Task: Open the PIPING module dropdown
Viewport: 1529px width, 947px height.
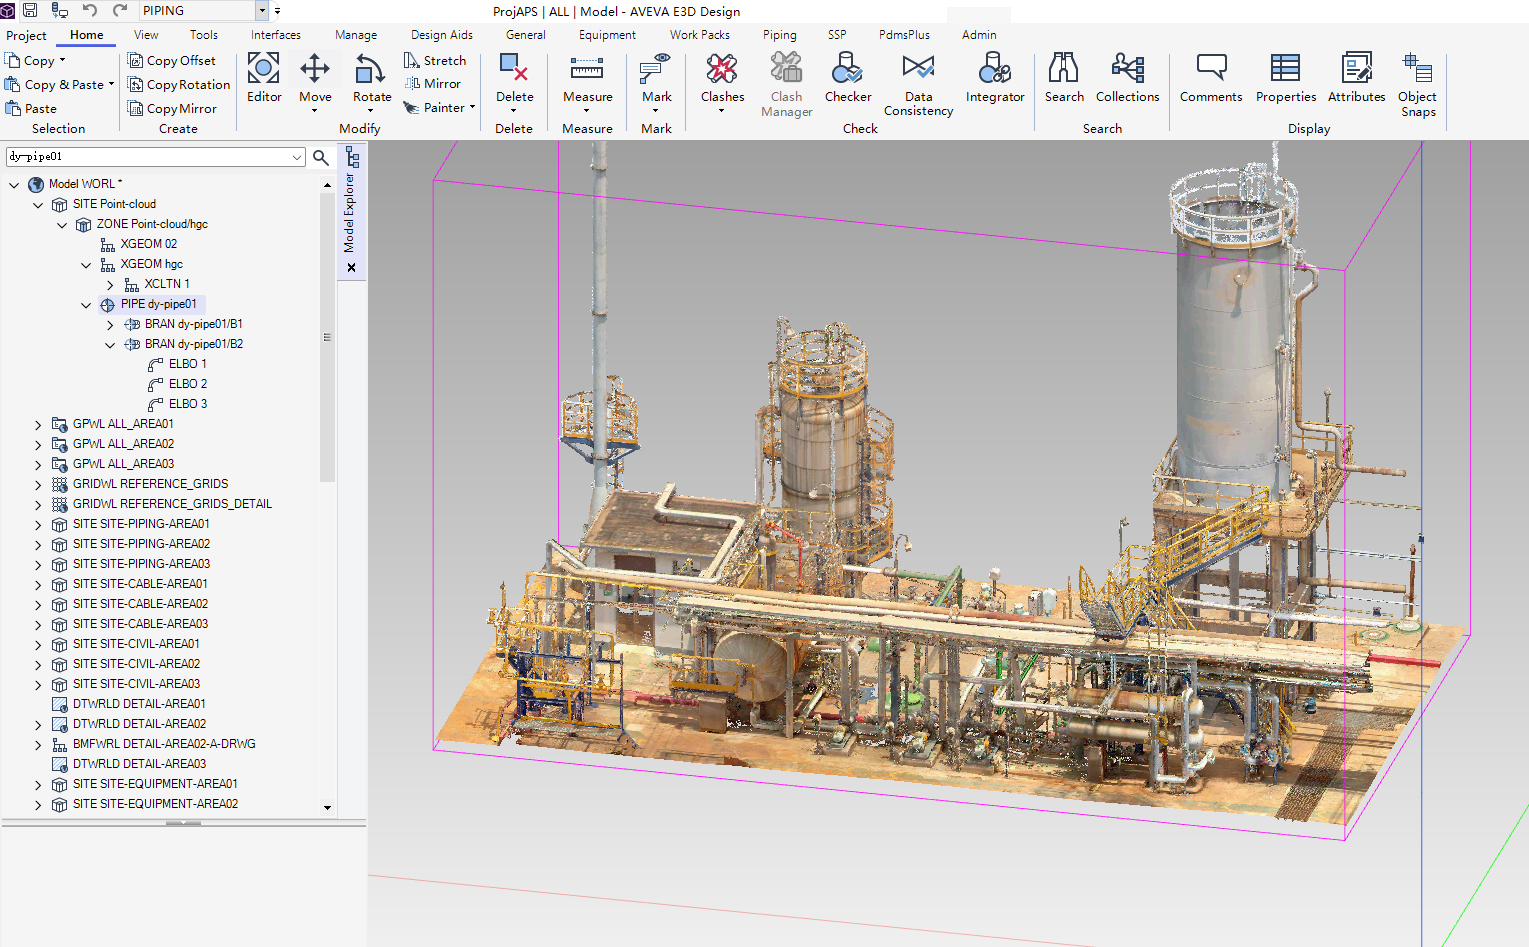Action: (x=262, y=11)
